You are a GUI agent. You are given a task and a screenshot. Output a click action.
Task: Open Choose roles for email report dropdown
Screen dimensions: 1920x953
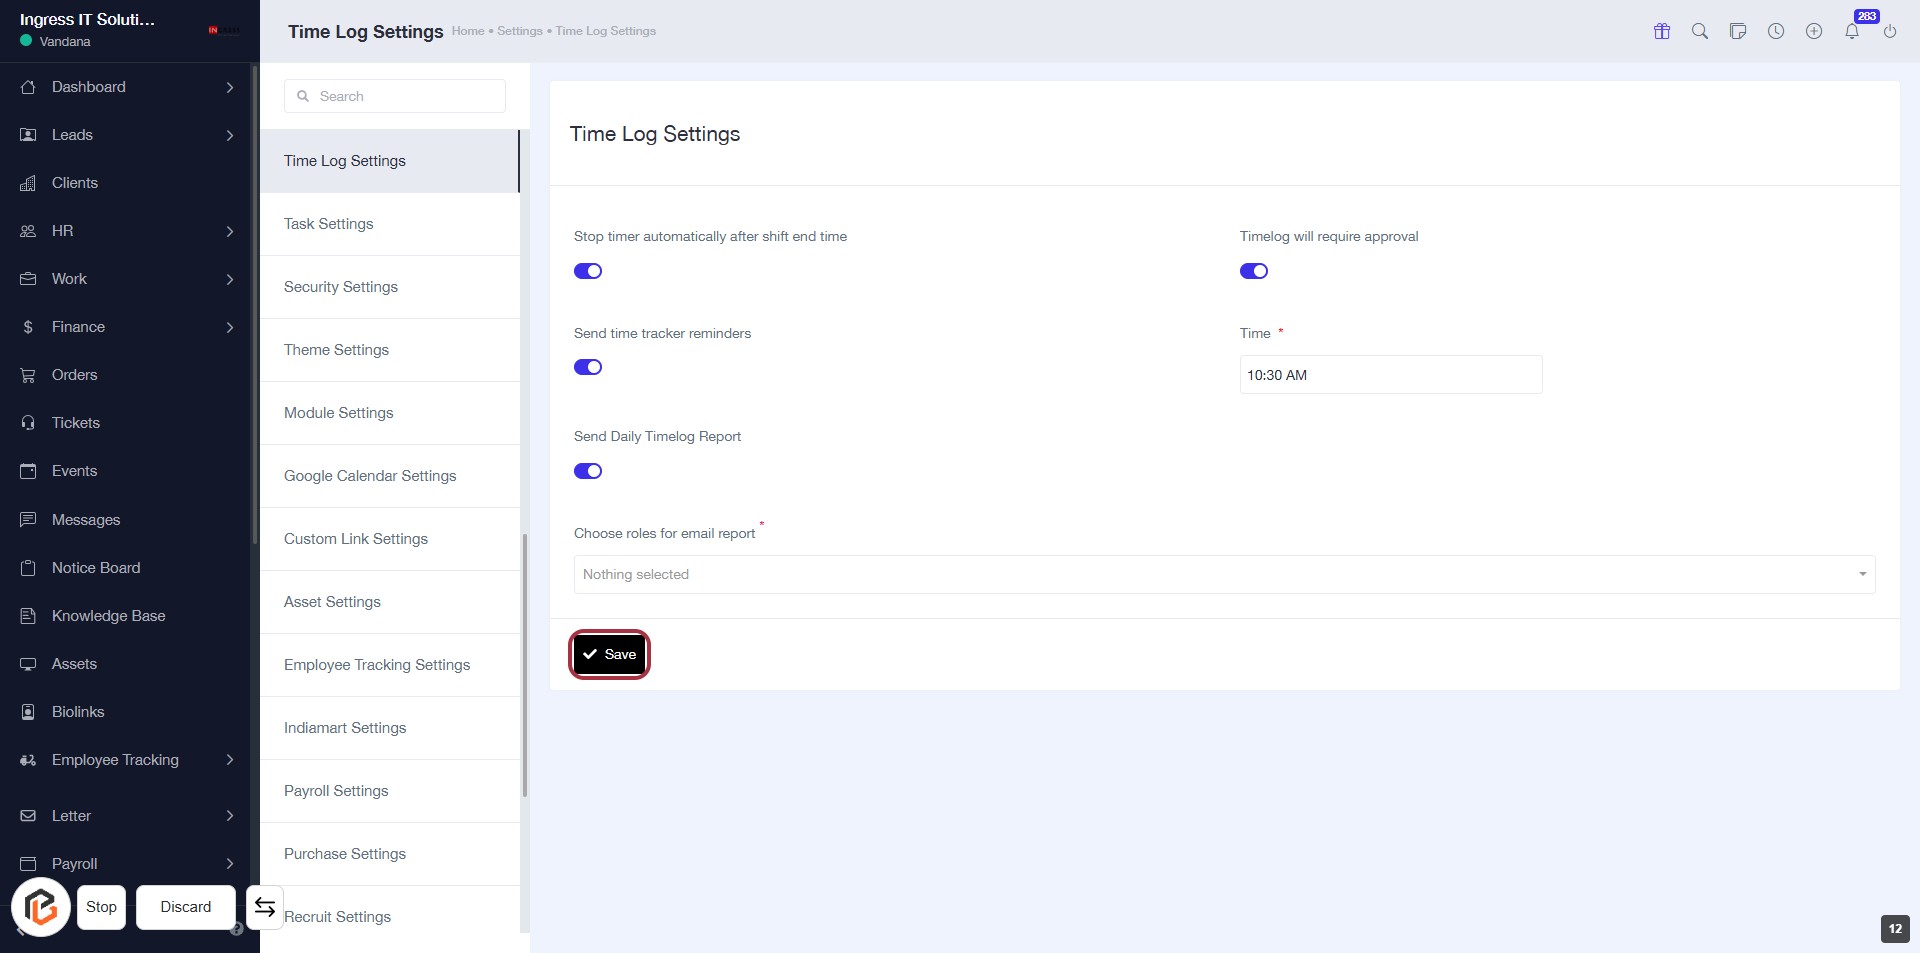[1224, 574]
